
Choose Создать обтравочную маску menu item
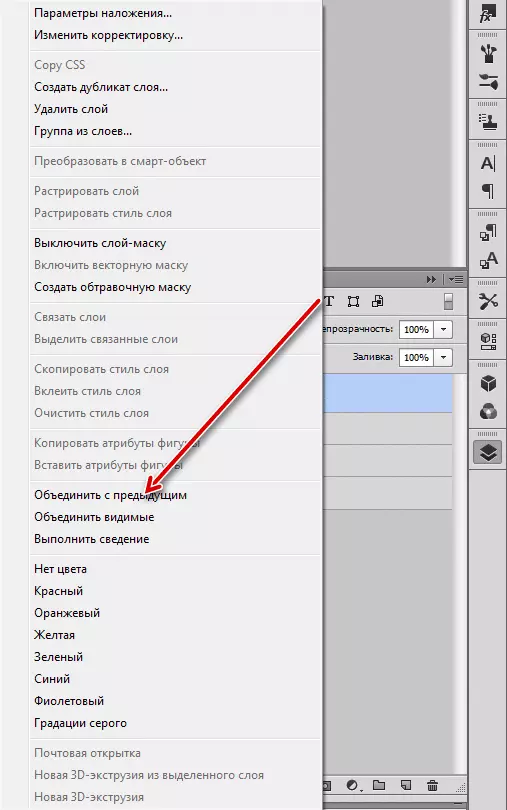point(113,287)
